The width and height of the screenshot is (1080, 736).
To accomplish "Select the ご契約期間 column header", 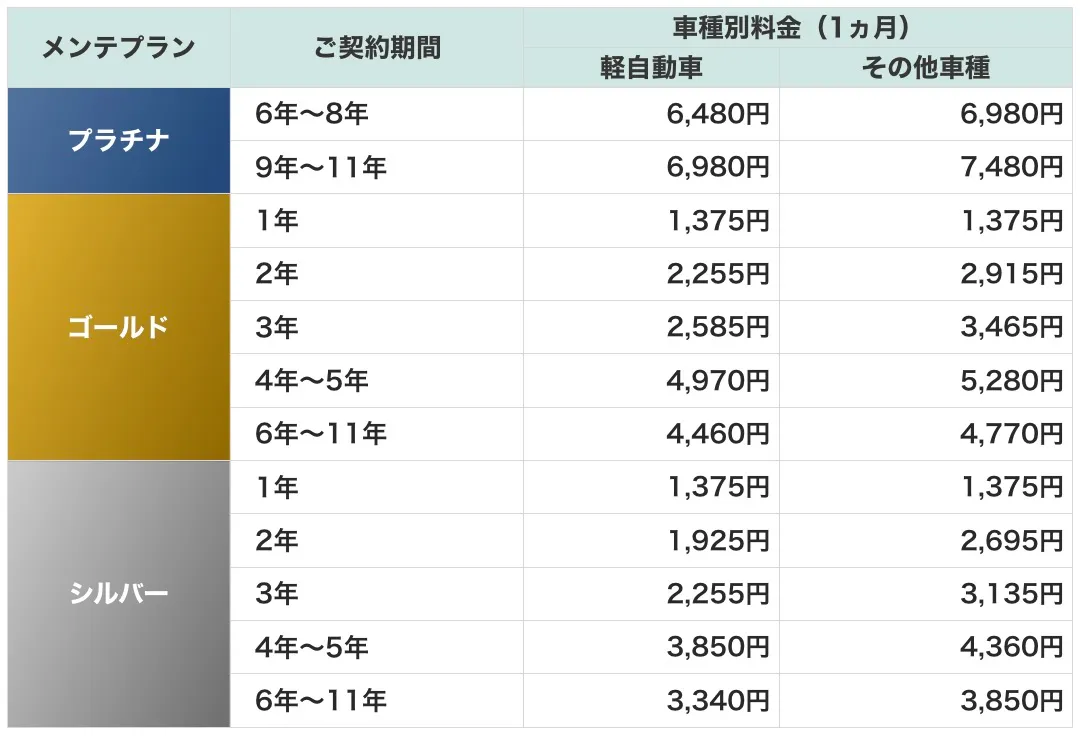I will tap(377, 48).
